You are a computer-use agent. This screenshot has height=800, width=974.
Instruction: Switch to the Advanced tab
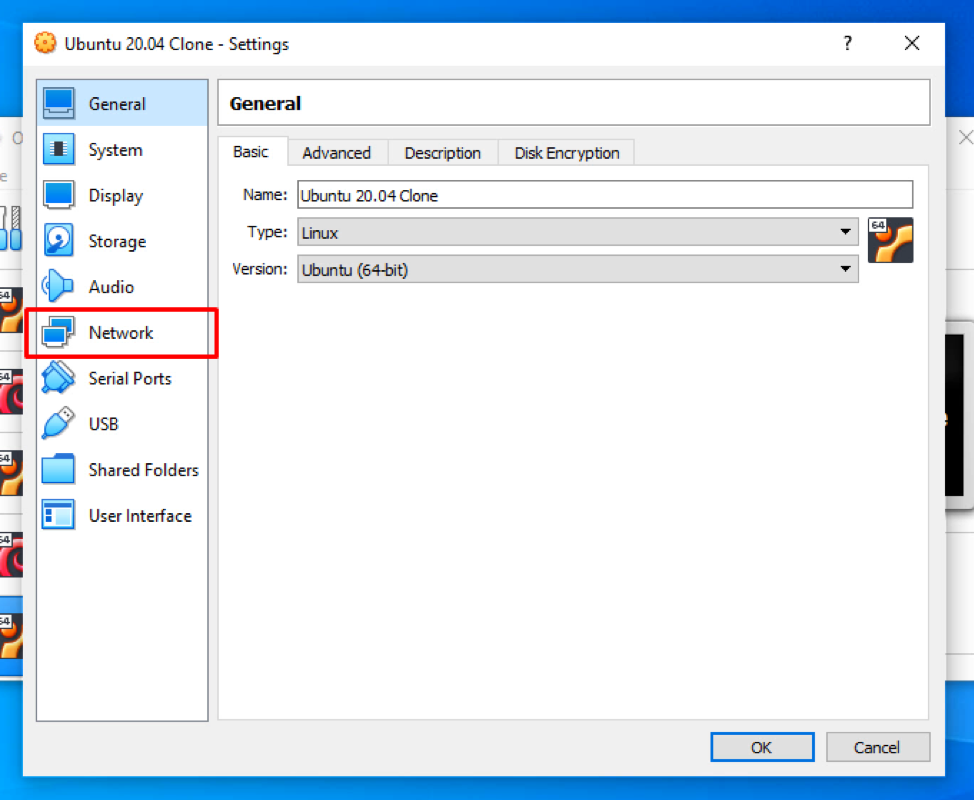click(x=337, y=153)
